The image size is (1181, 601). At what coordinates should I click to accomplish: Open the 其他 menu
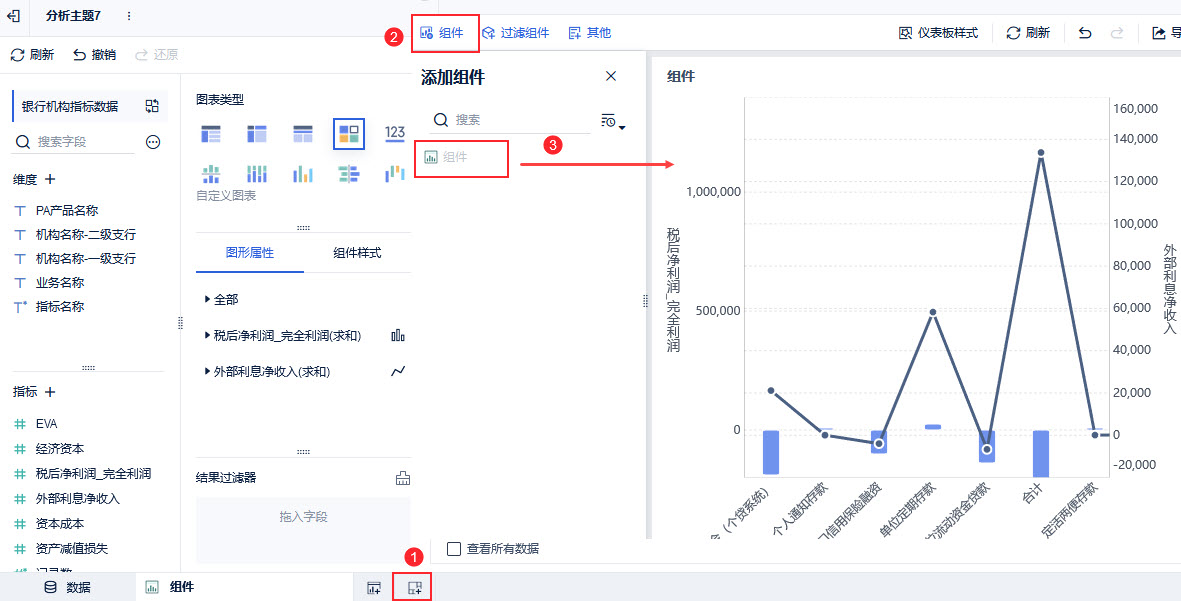(x=590, y=33)
